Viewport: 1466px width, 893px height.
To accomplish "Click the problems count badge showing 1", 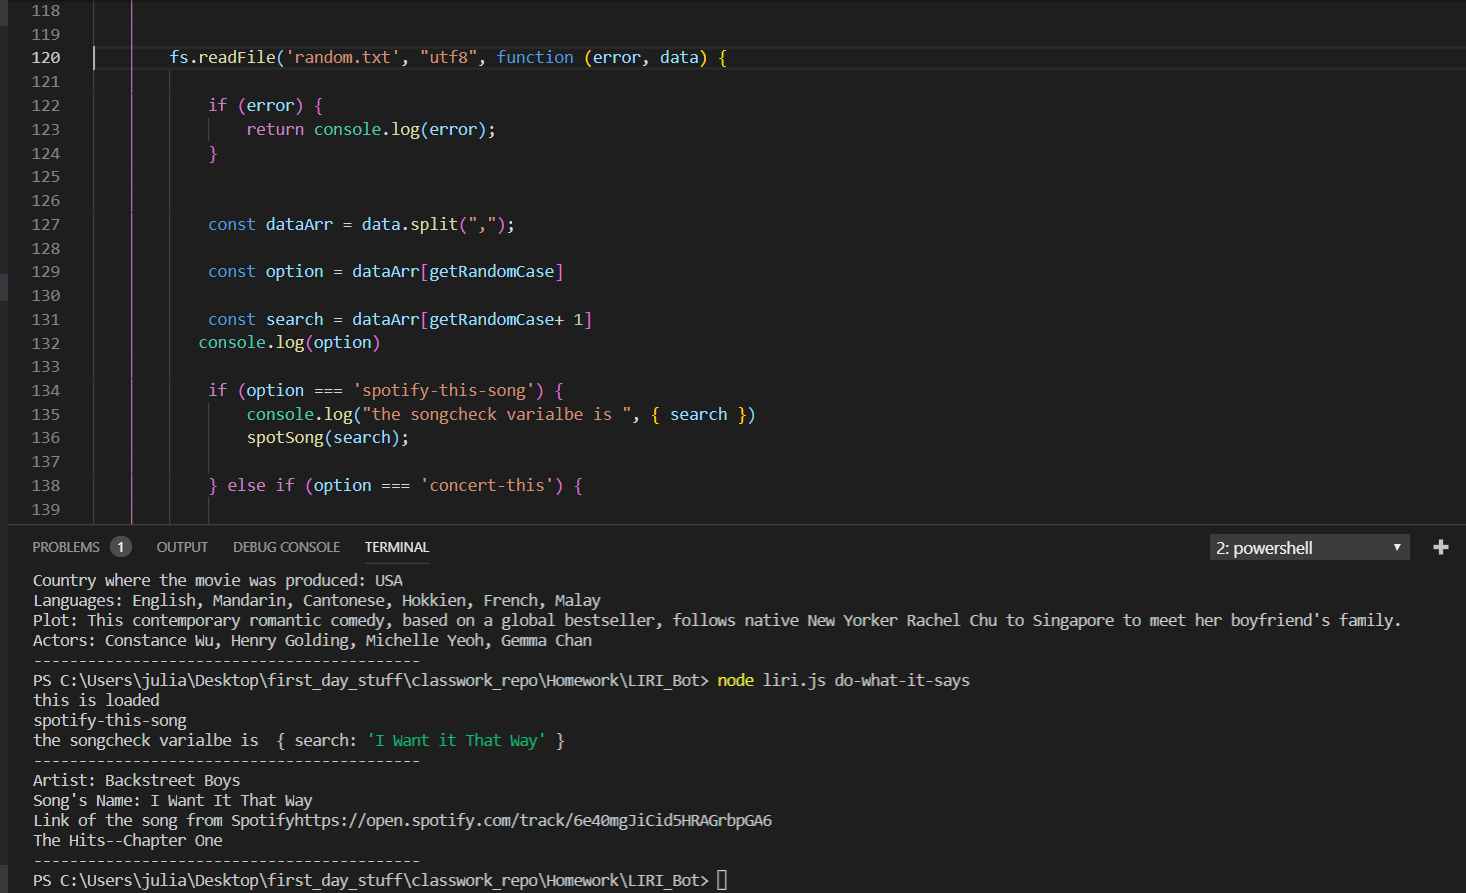I will 120,547.
